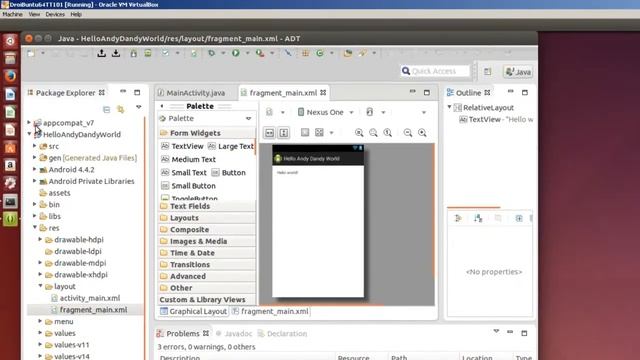Open Devices menu in VirtualBox
This screenshot has width=640, height=360.
tap(55, 14)
